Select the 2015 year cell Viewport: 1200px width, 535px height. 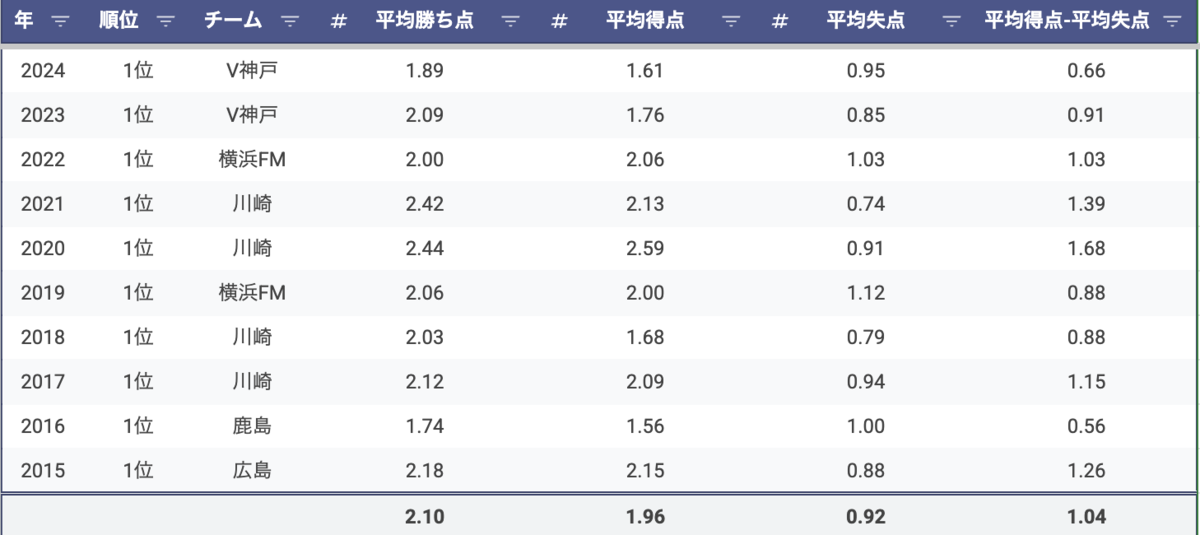coord(43,470)
